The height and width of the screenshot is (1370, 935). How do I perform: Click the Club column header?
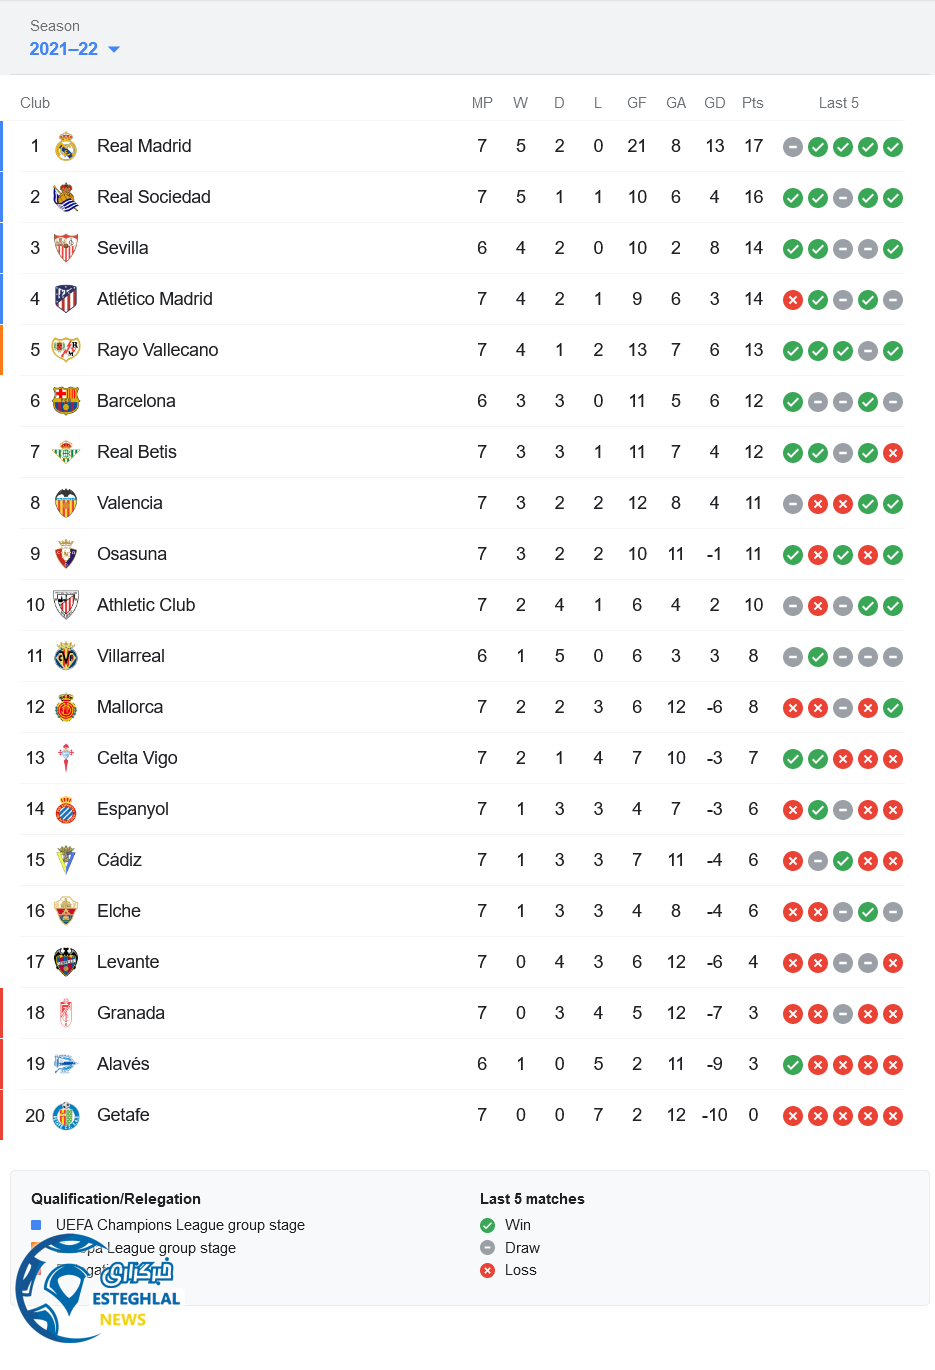[x=35, y=103]
